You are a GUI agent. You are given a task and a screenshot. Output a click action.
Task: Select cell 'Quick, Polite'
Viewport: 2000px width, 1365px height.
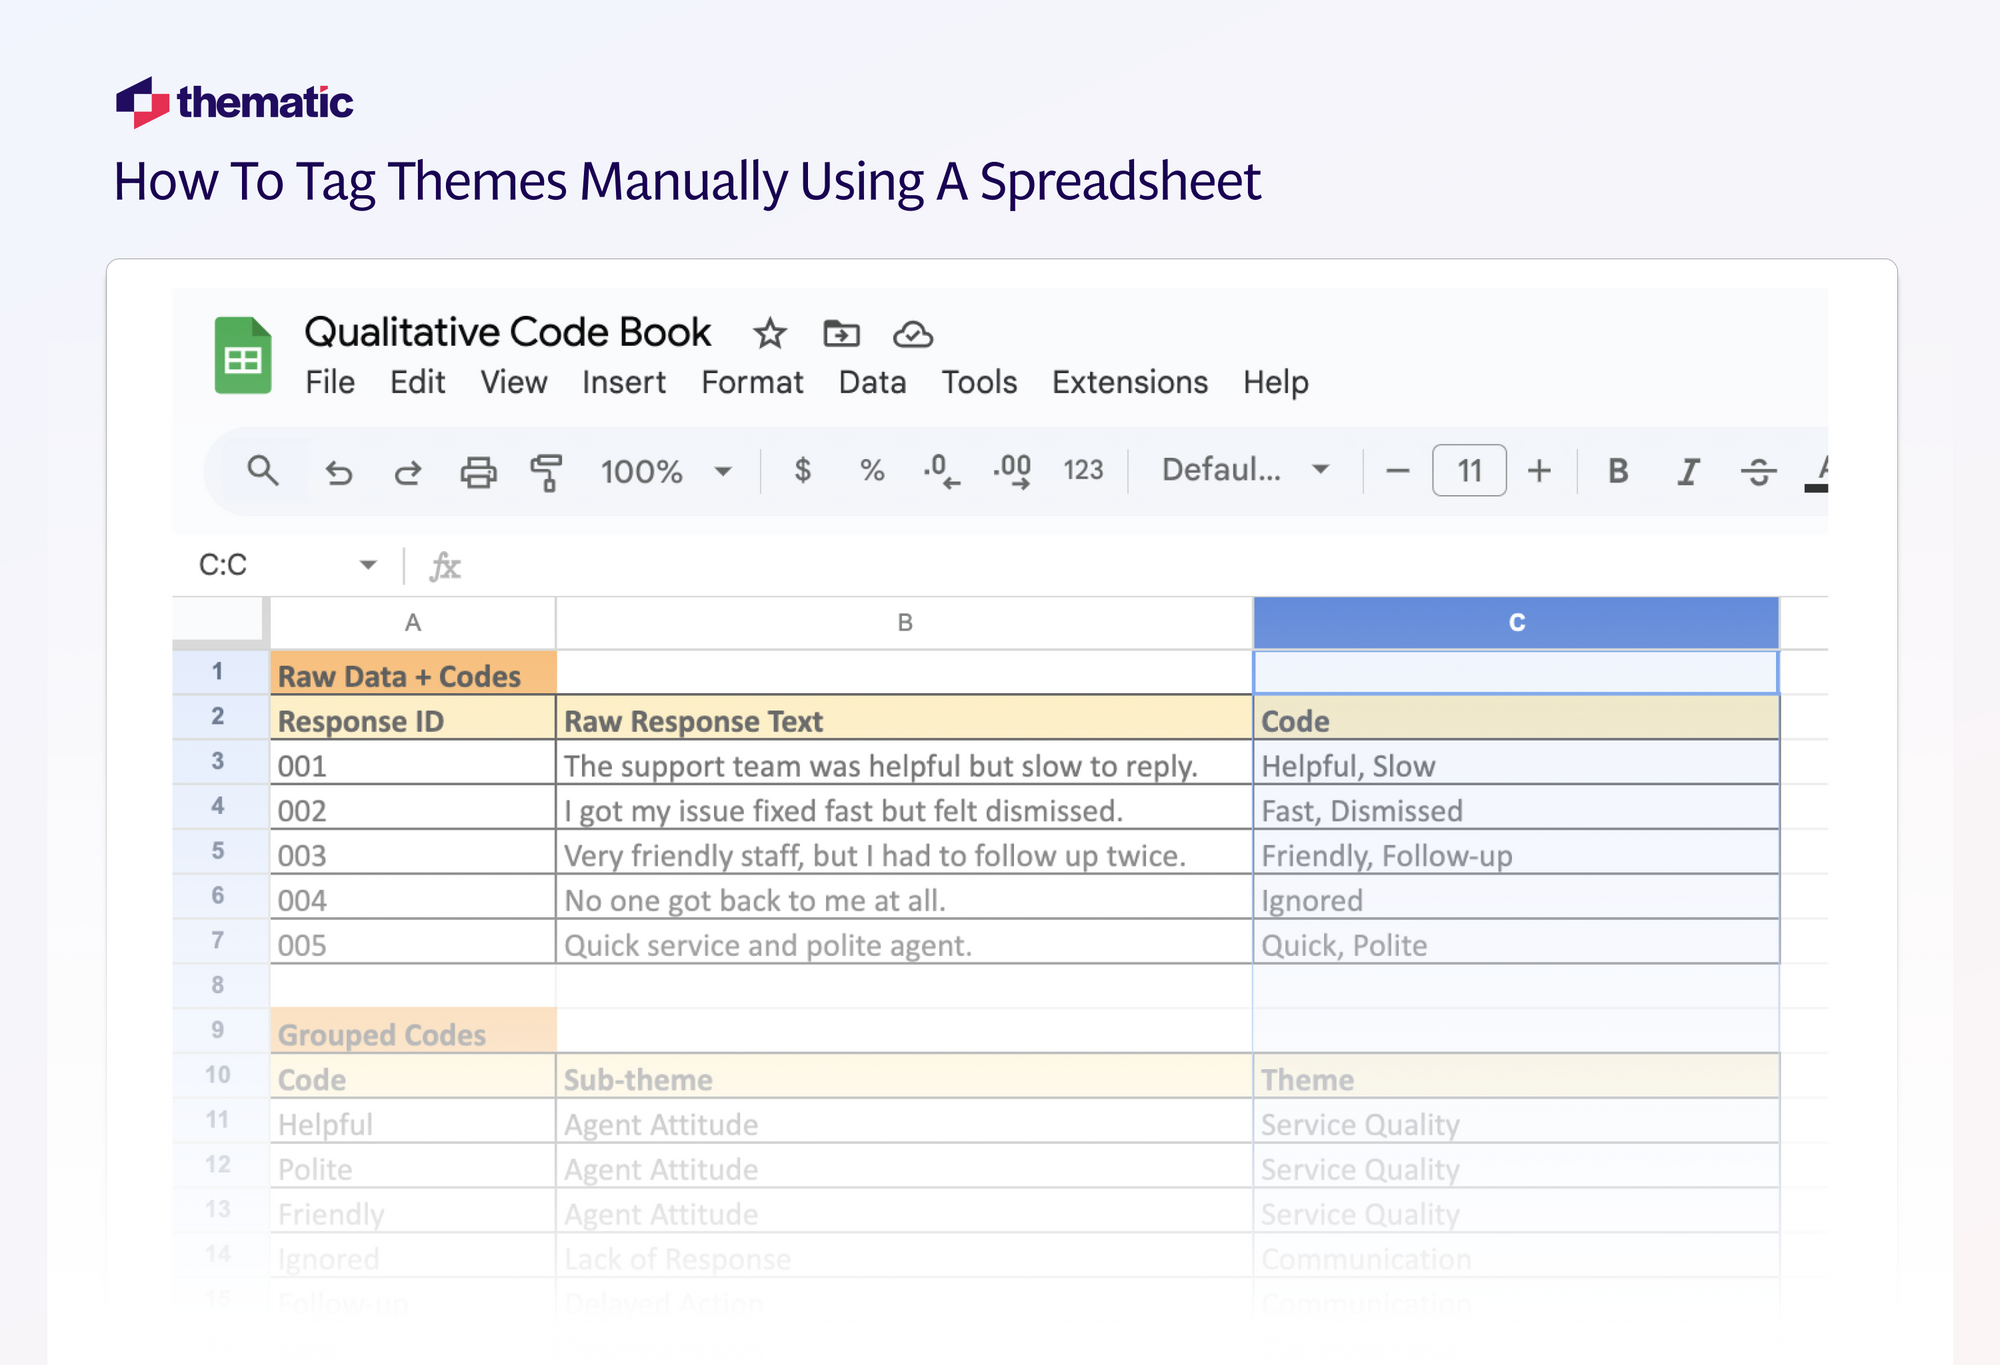pos(1516,943)
